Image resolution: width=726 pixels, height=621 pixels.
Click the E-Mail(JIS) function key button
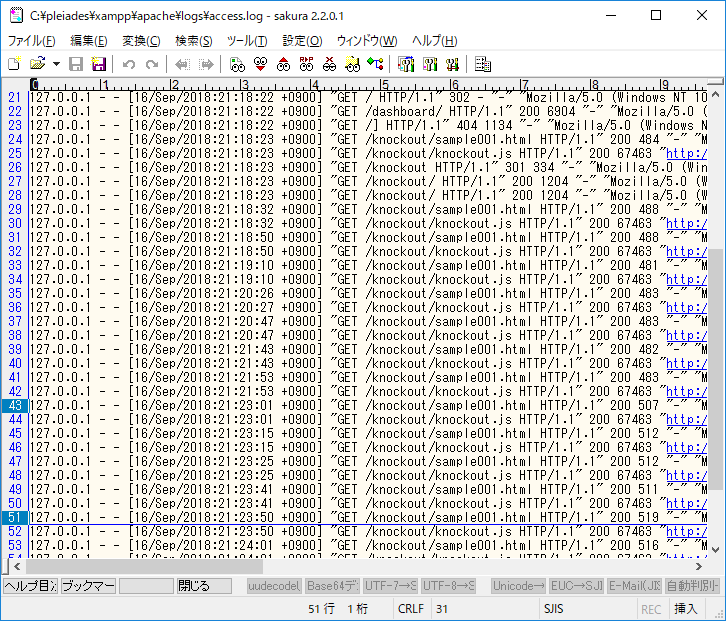pos(634,586)
